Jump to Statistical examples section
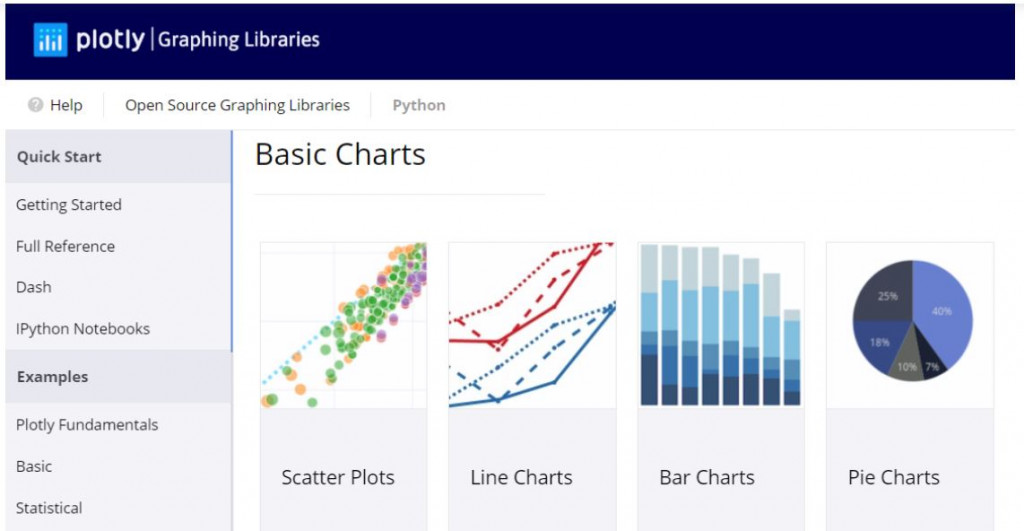 [49, 508]
